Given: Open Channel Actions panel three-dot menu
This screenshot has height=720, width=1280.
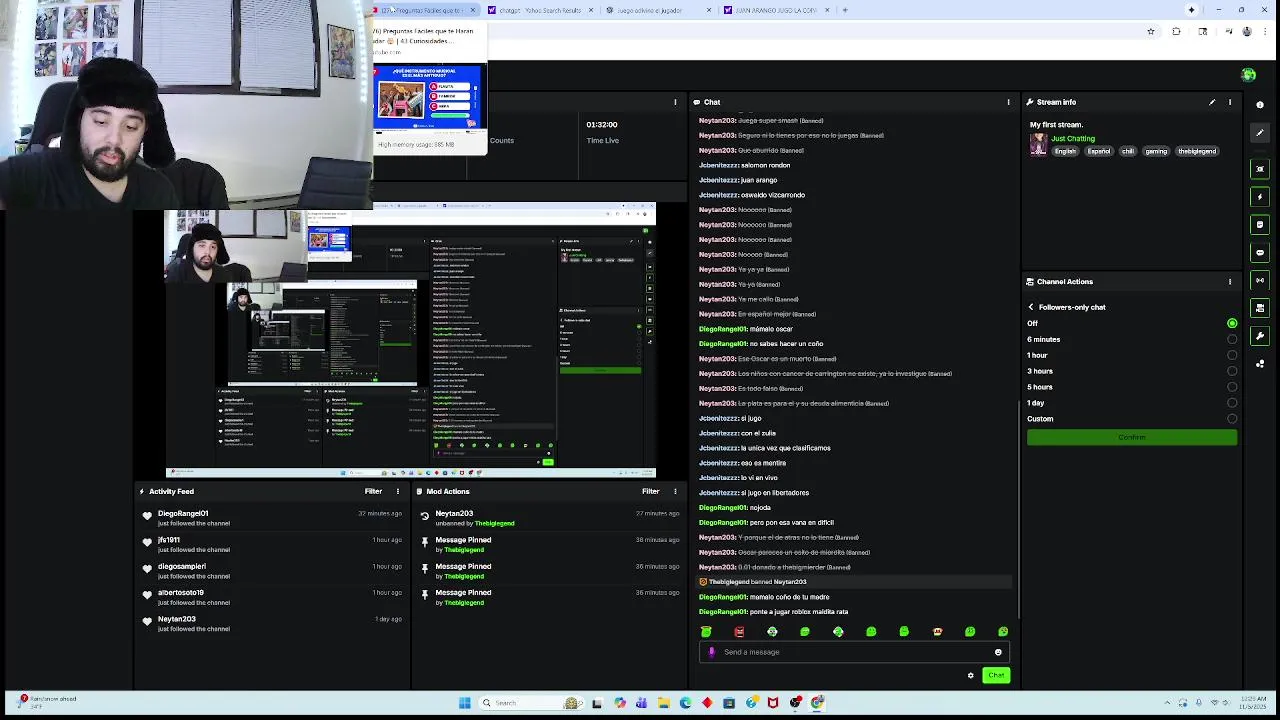Looking at the screenshot, I should tap(1230, 282).
